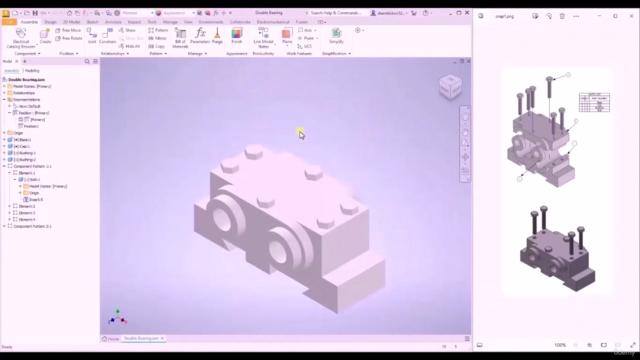Click the delete trash icon in image viewer
Image resolution: width=640 pixels, height=360 pixels.
pos(562,16)
